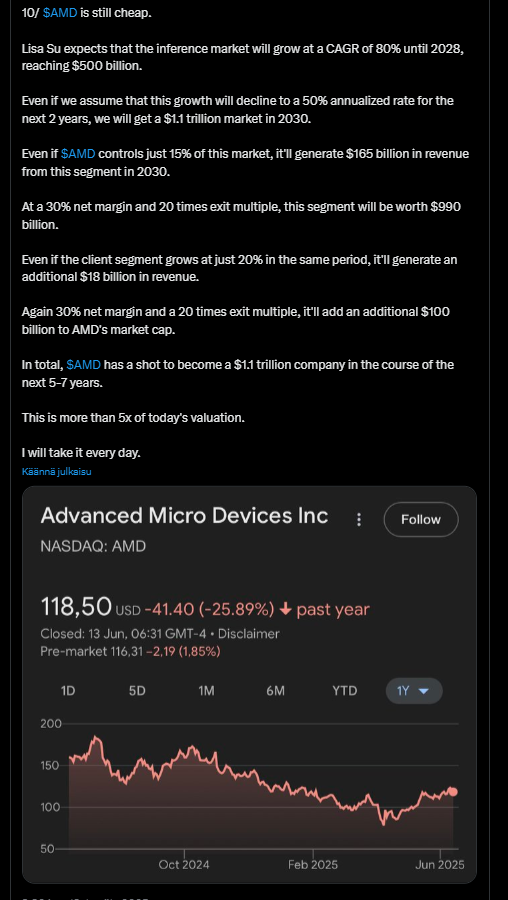Open $AMD cashtag in first line
This screenshot has width=508, height=900.
[x=60, y=13]
